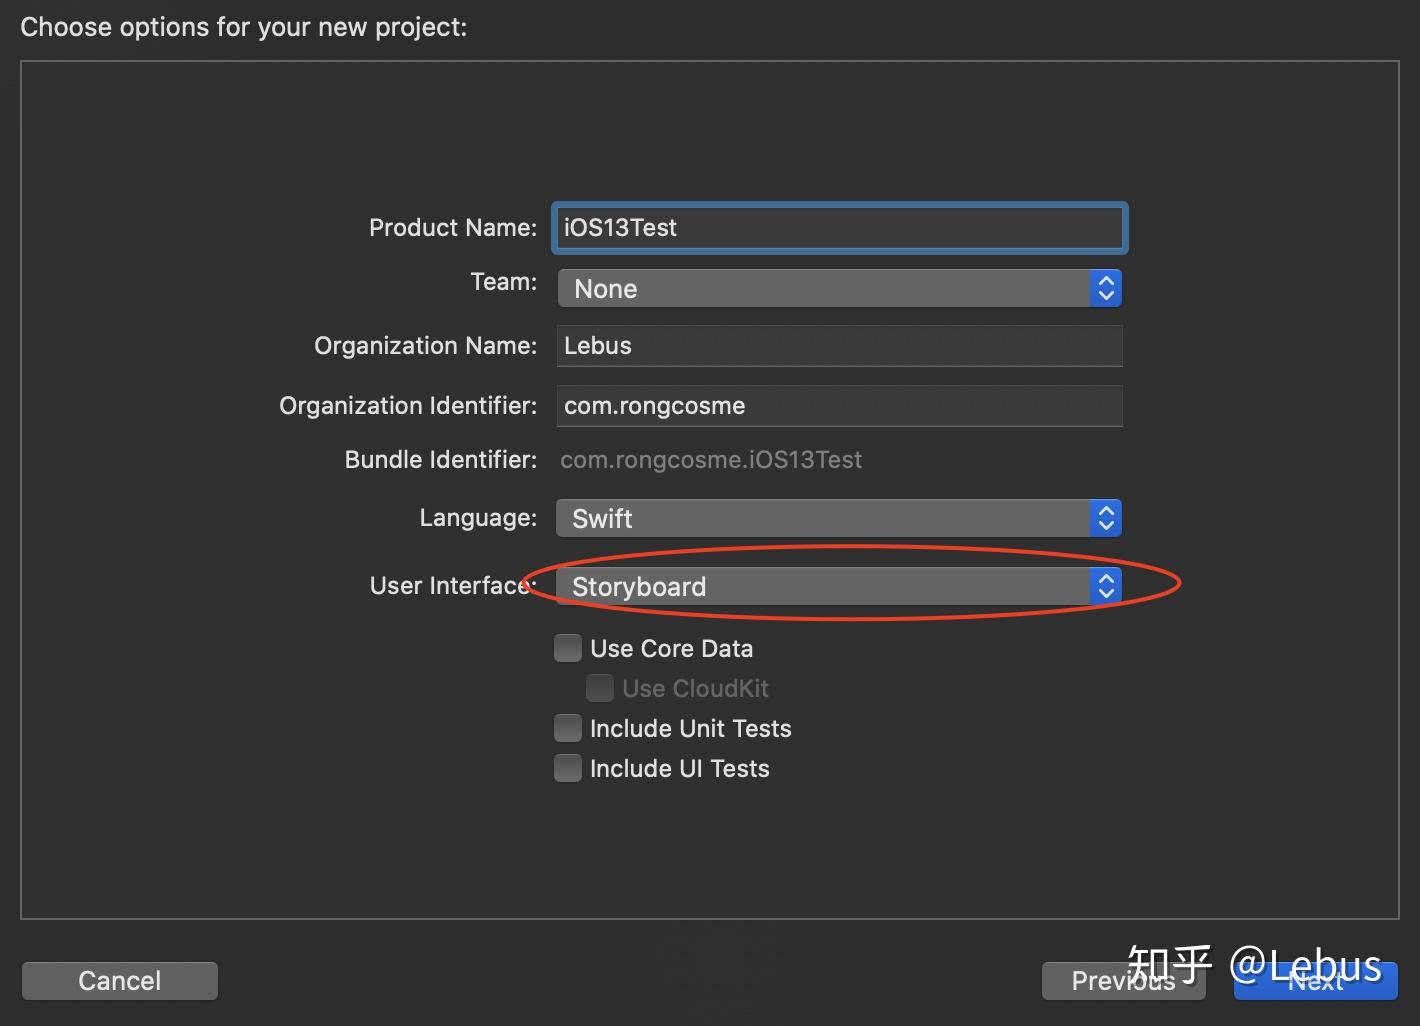Click the Include UI Tests checkbox square
1420x1026 pixels.
[x=567, y=767]
